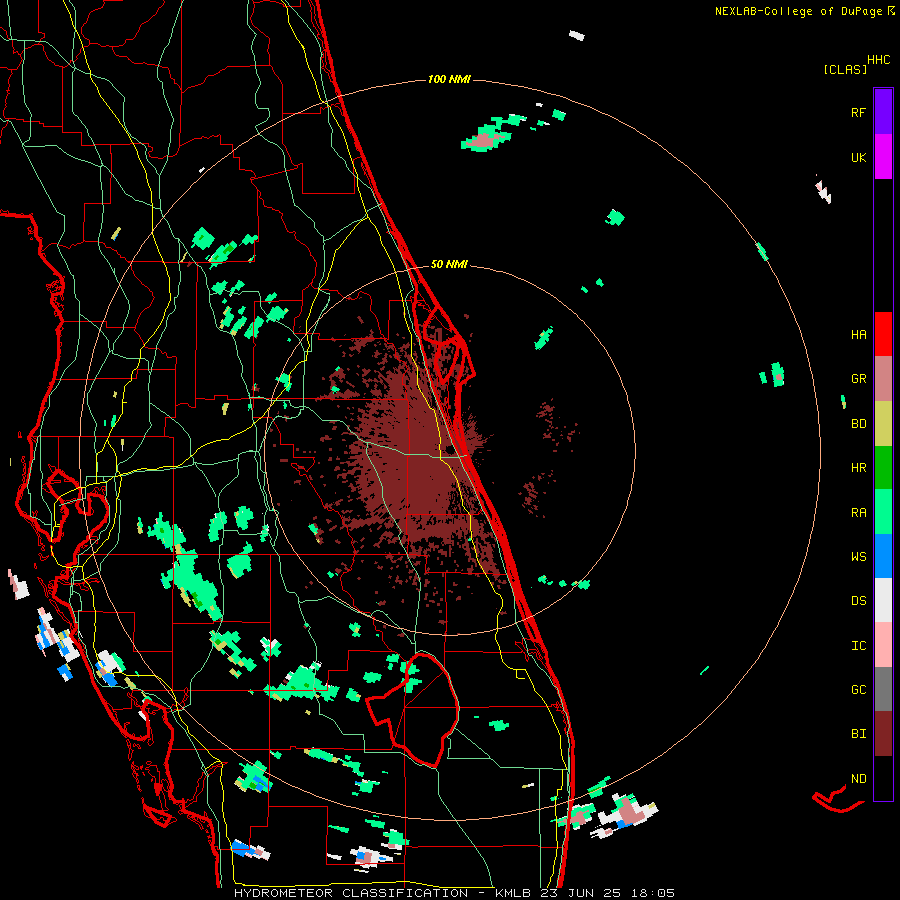The height and width of the screenshot is (900, 900).
Task: Click the IC pink legend swatch
Action: (883, 645)
